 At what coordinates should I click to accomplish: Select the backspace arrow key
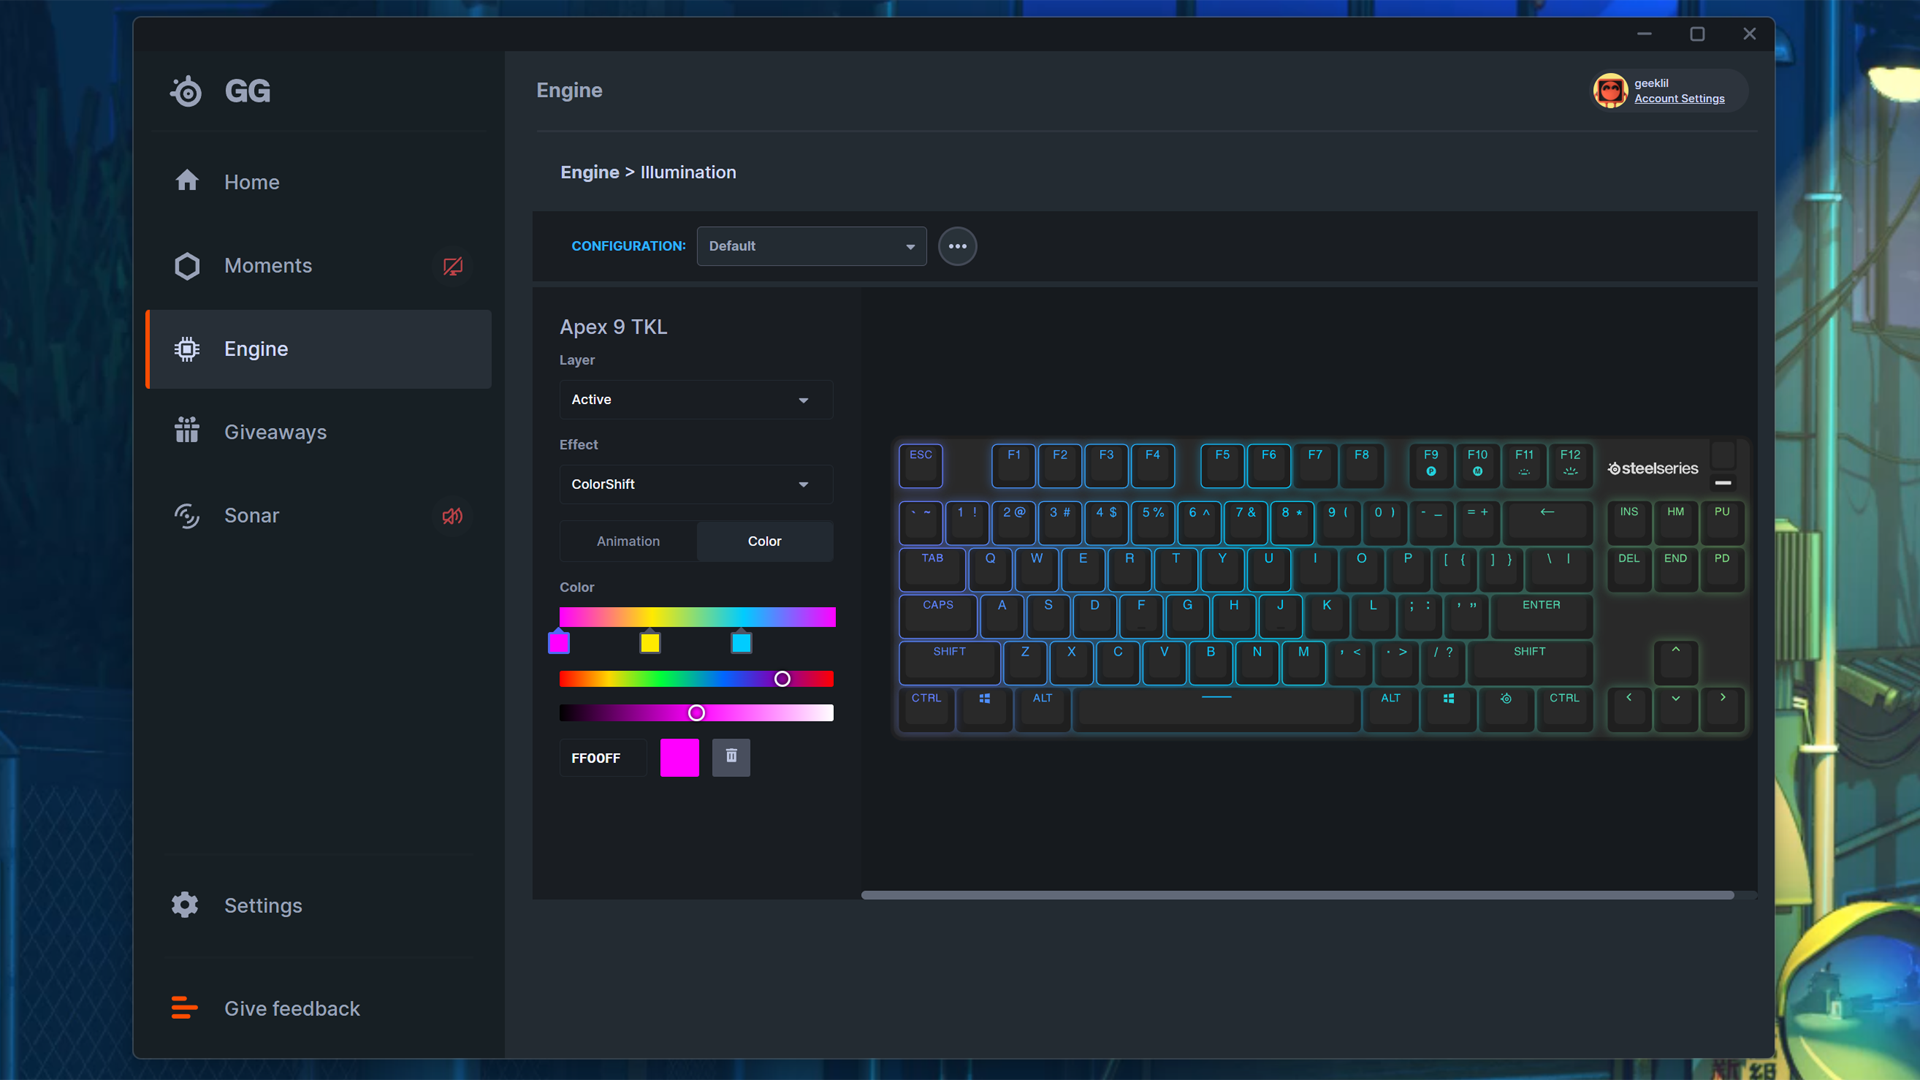(1547, 522)
